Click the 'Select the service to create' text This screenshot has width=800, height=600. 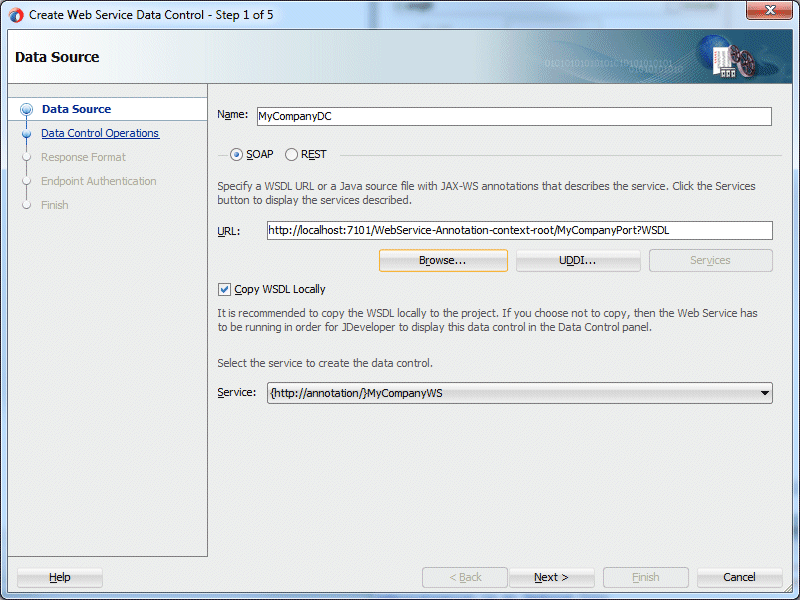pyautogui.click(x=325, y=363)
